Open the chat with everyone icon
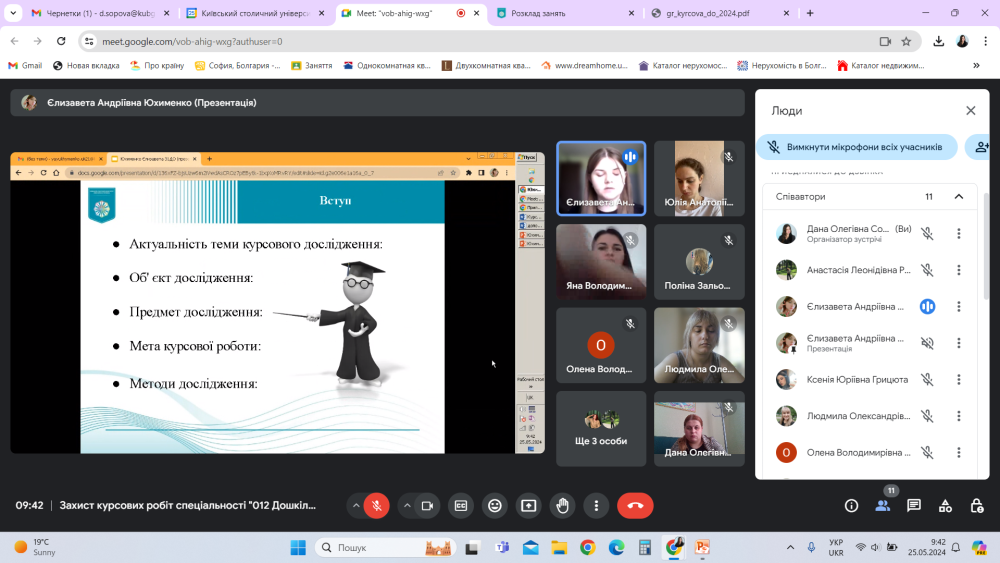 point(914,506)
